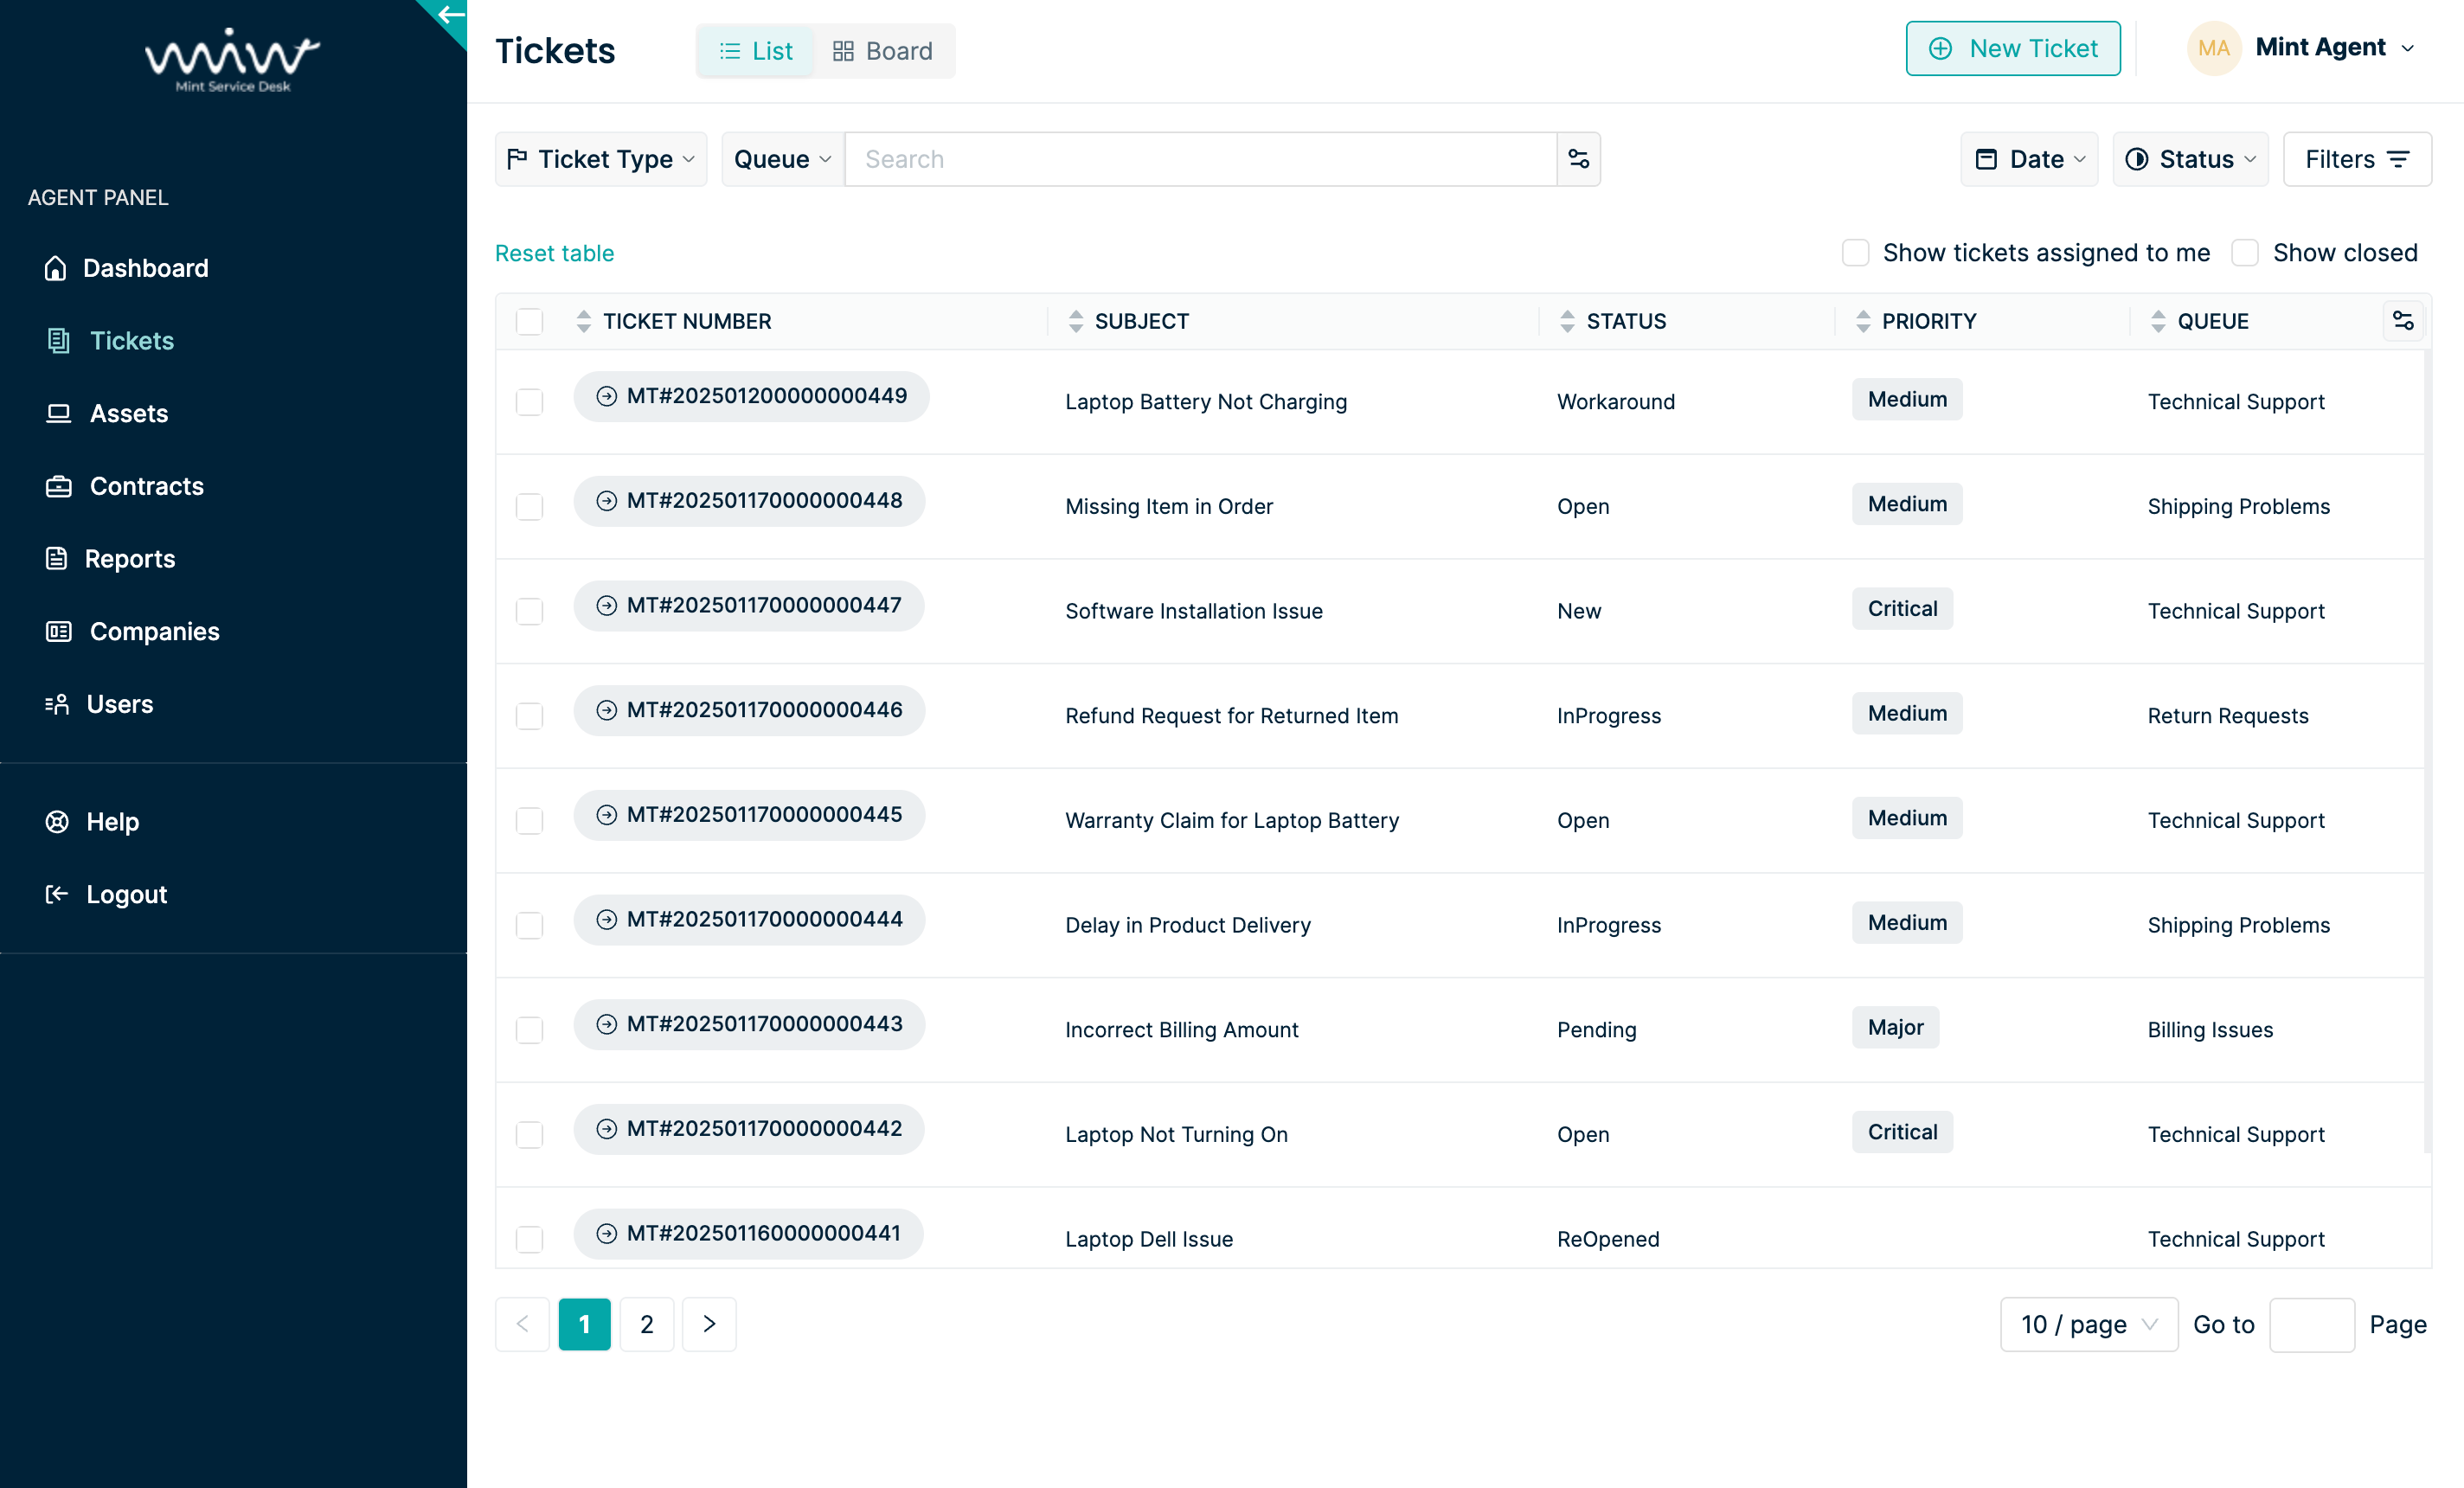Open Users in sidebar
Viewport: 2464px width, 1488px height.
(x=100, y=704)
